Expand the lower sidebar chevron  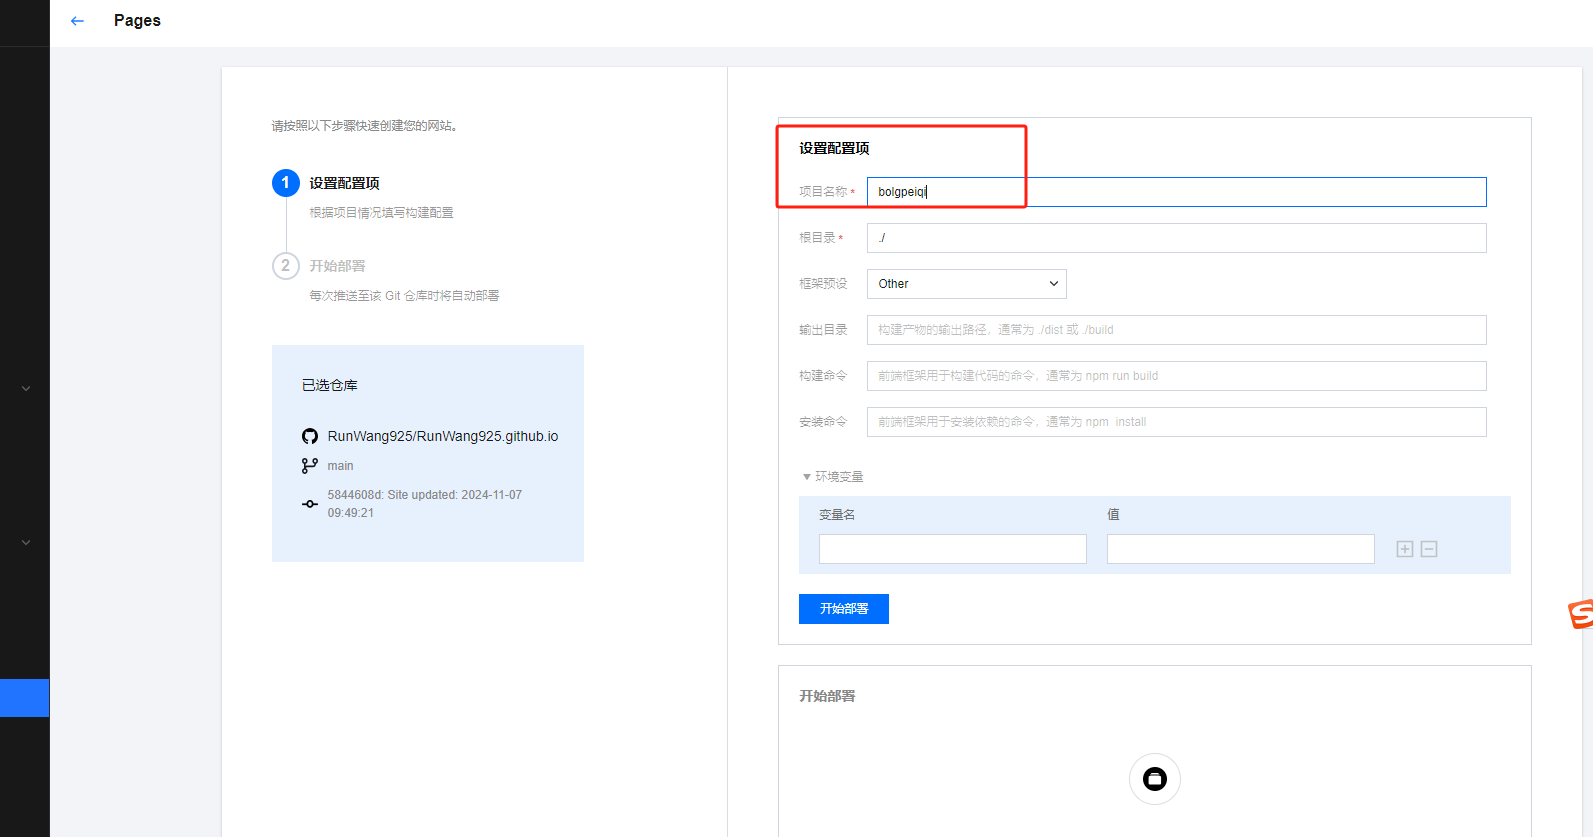click(x=26, y=543)
